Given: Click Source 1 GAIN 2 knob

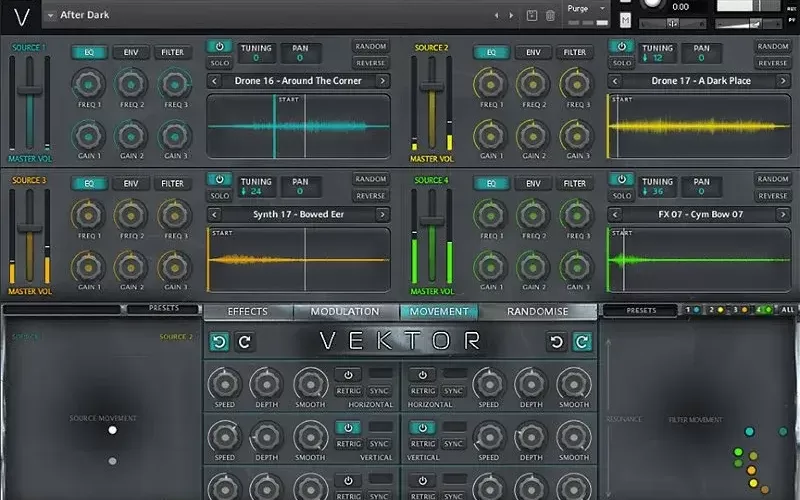Looking at the screenshot, I should click(x=131, y=136).
